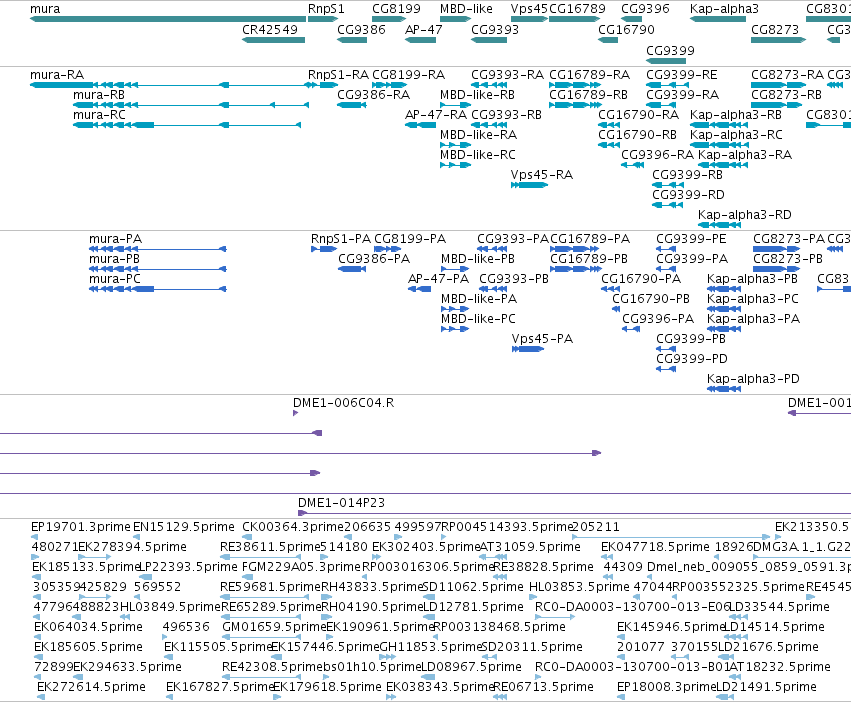
Task: Select the mura-RB transcript label
Action: click(99, 94)
